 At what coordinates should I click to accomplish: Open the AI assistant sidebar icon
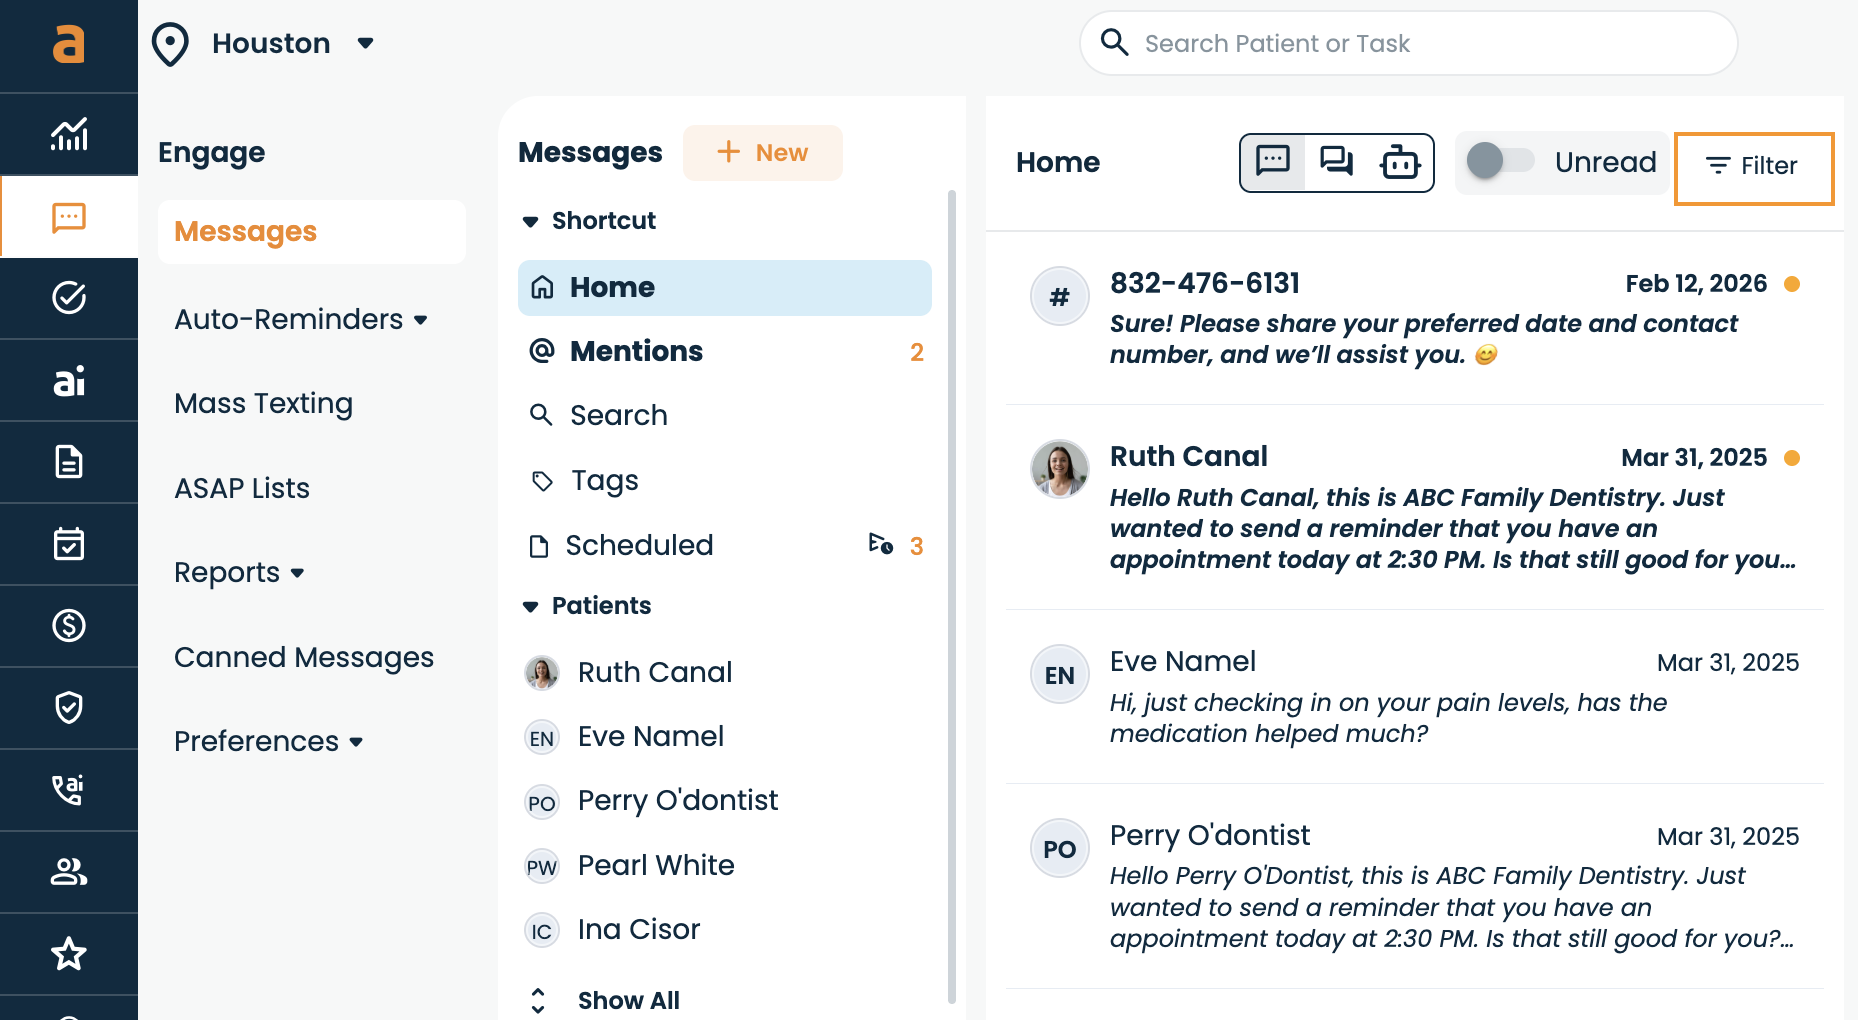(x=69, y=380)
